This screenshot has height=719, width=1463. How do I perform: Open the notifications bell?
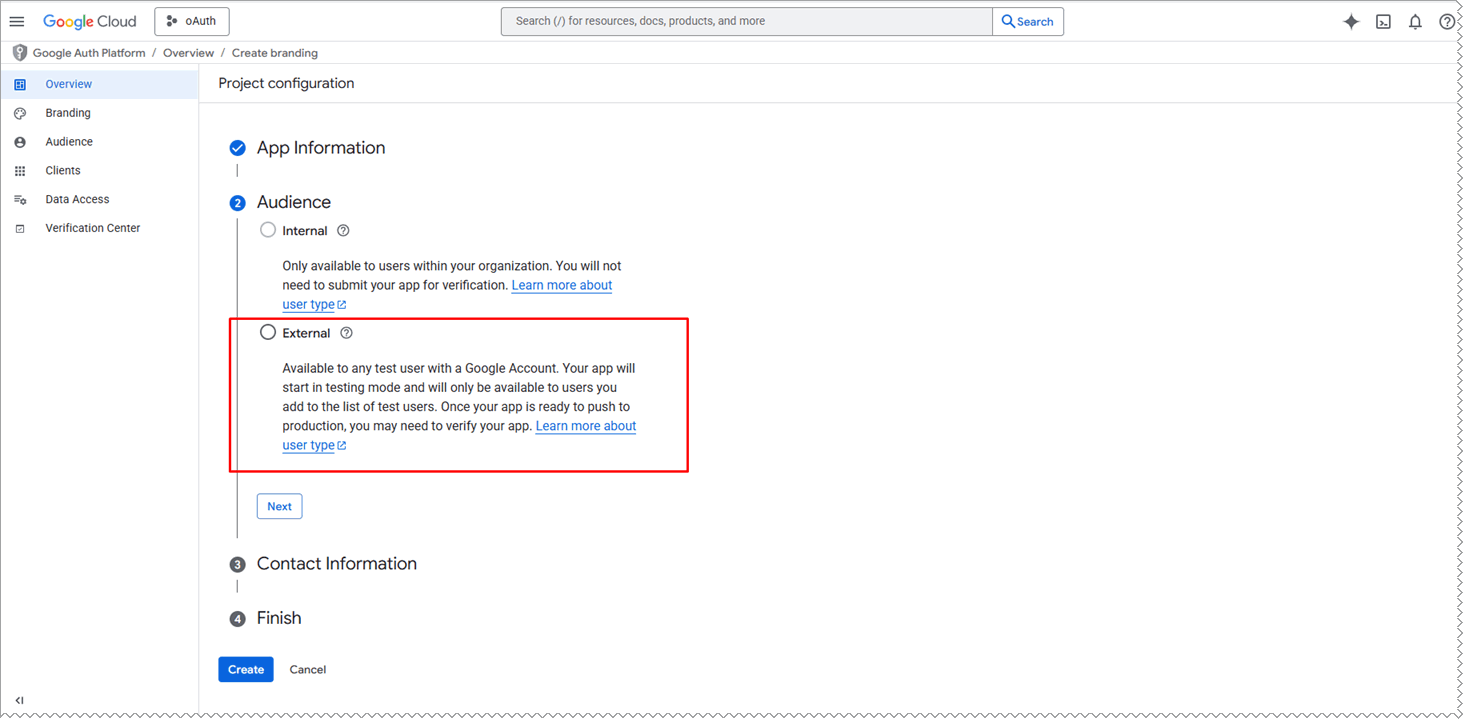click(x=1415, y=21)
